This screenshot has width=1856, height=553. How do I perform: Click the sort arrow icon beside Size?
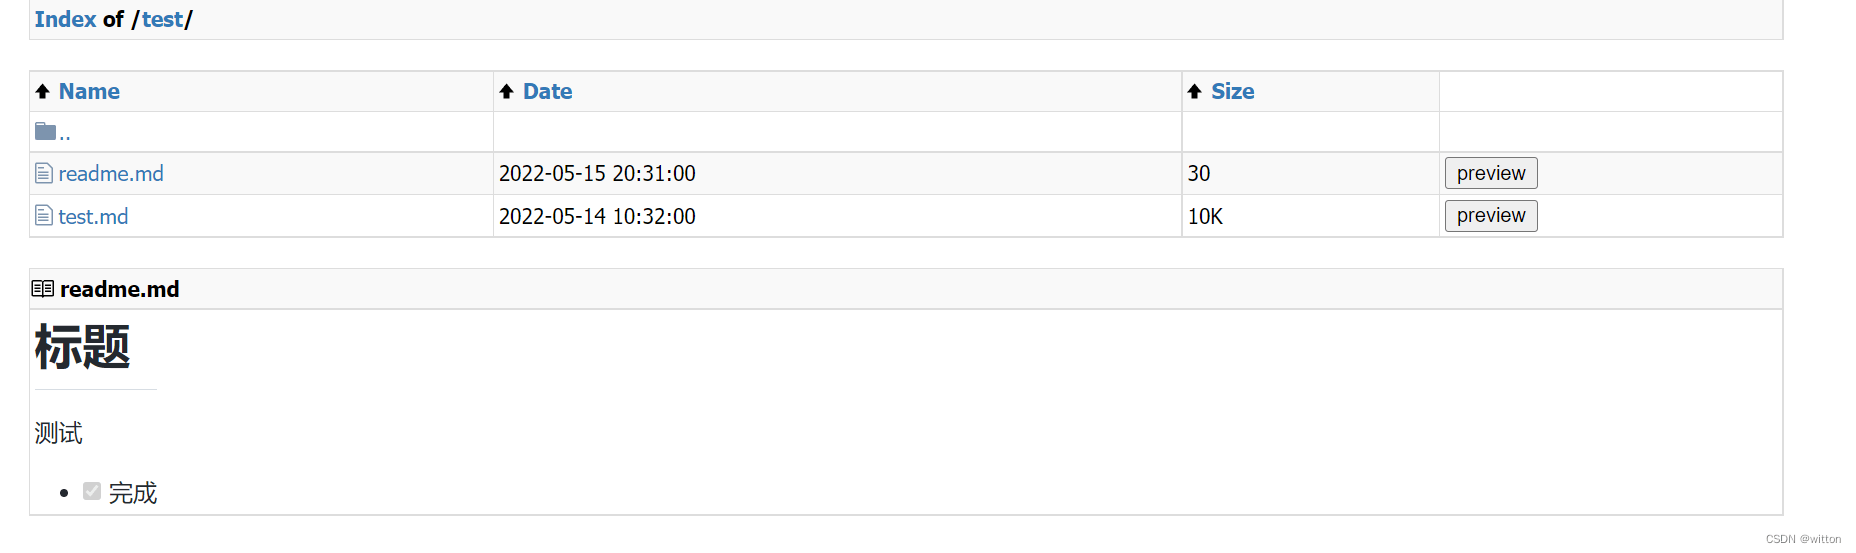[1194, 92]
